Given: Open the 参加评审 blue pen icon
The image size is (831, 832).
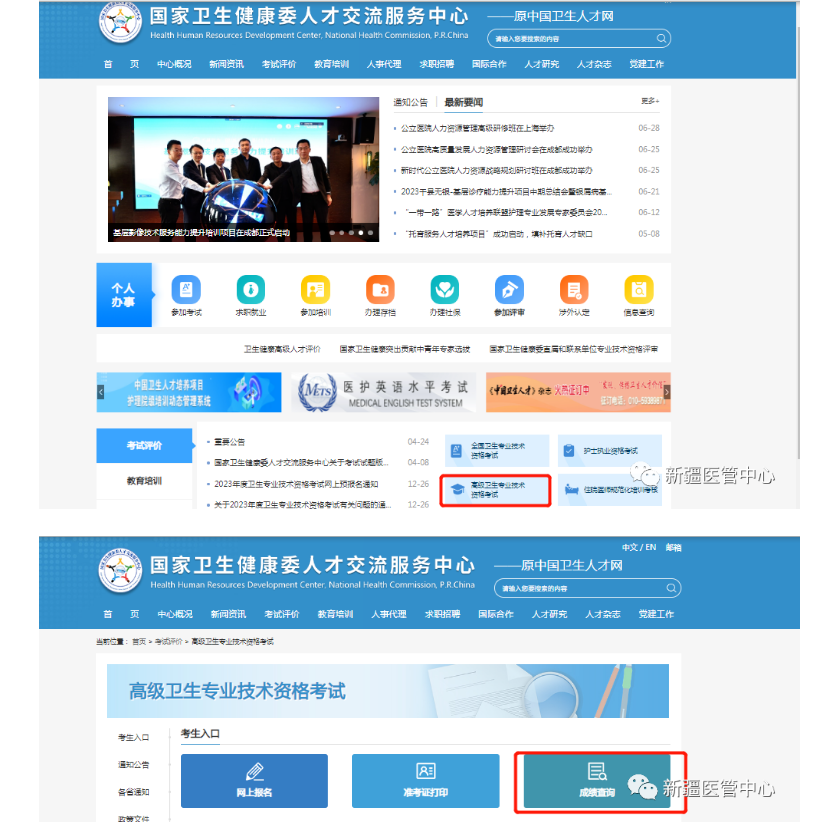Looking at the screenshot, I should [x=509, y=290].
